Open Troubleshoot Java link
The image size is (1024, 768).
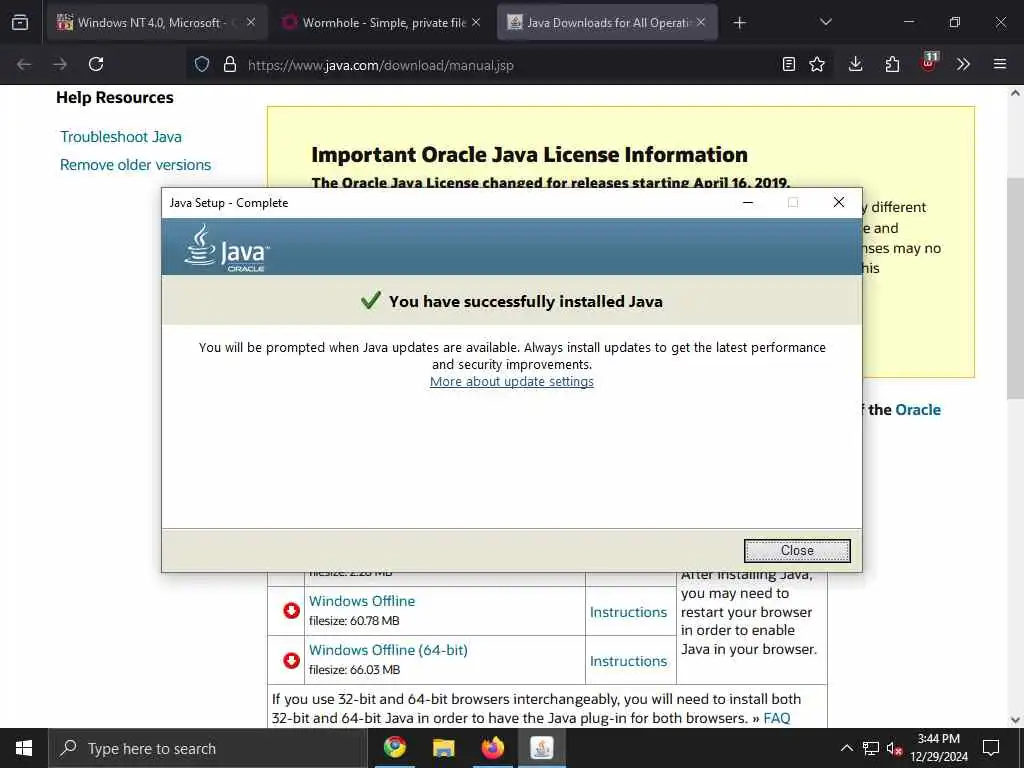pyautogui.click(x=121, y=136)
